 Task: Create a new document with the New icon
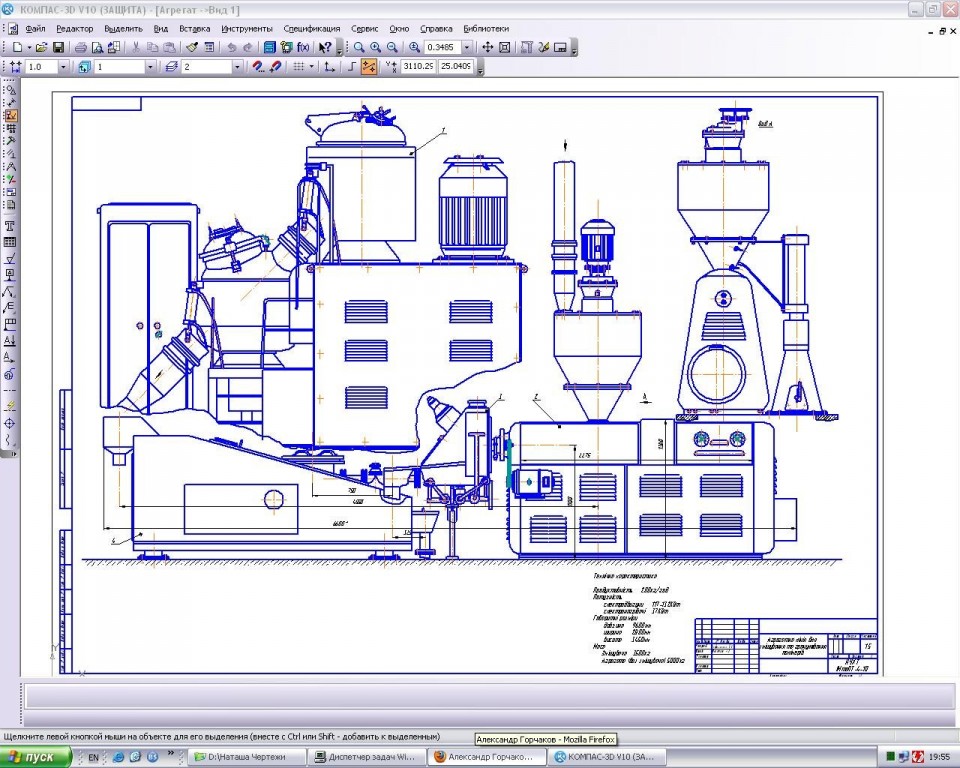(17, 48)
